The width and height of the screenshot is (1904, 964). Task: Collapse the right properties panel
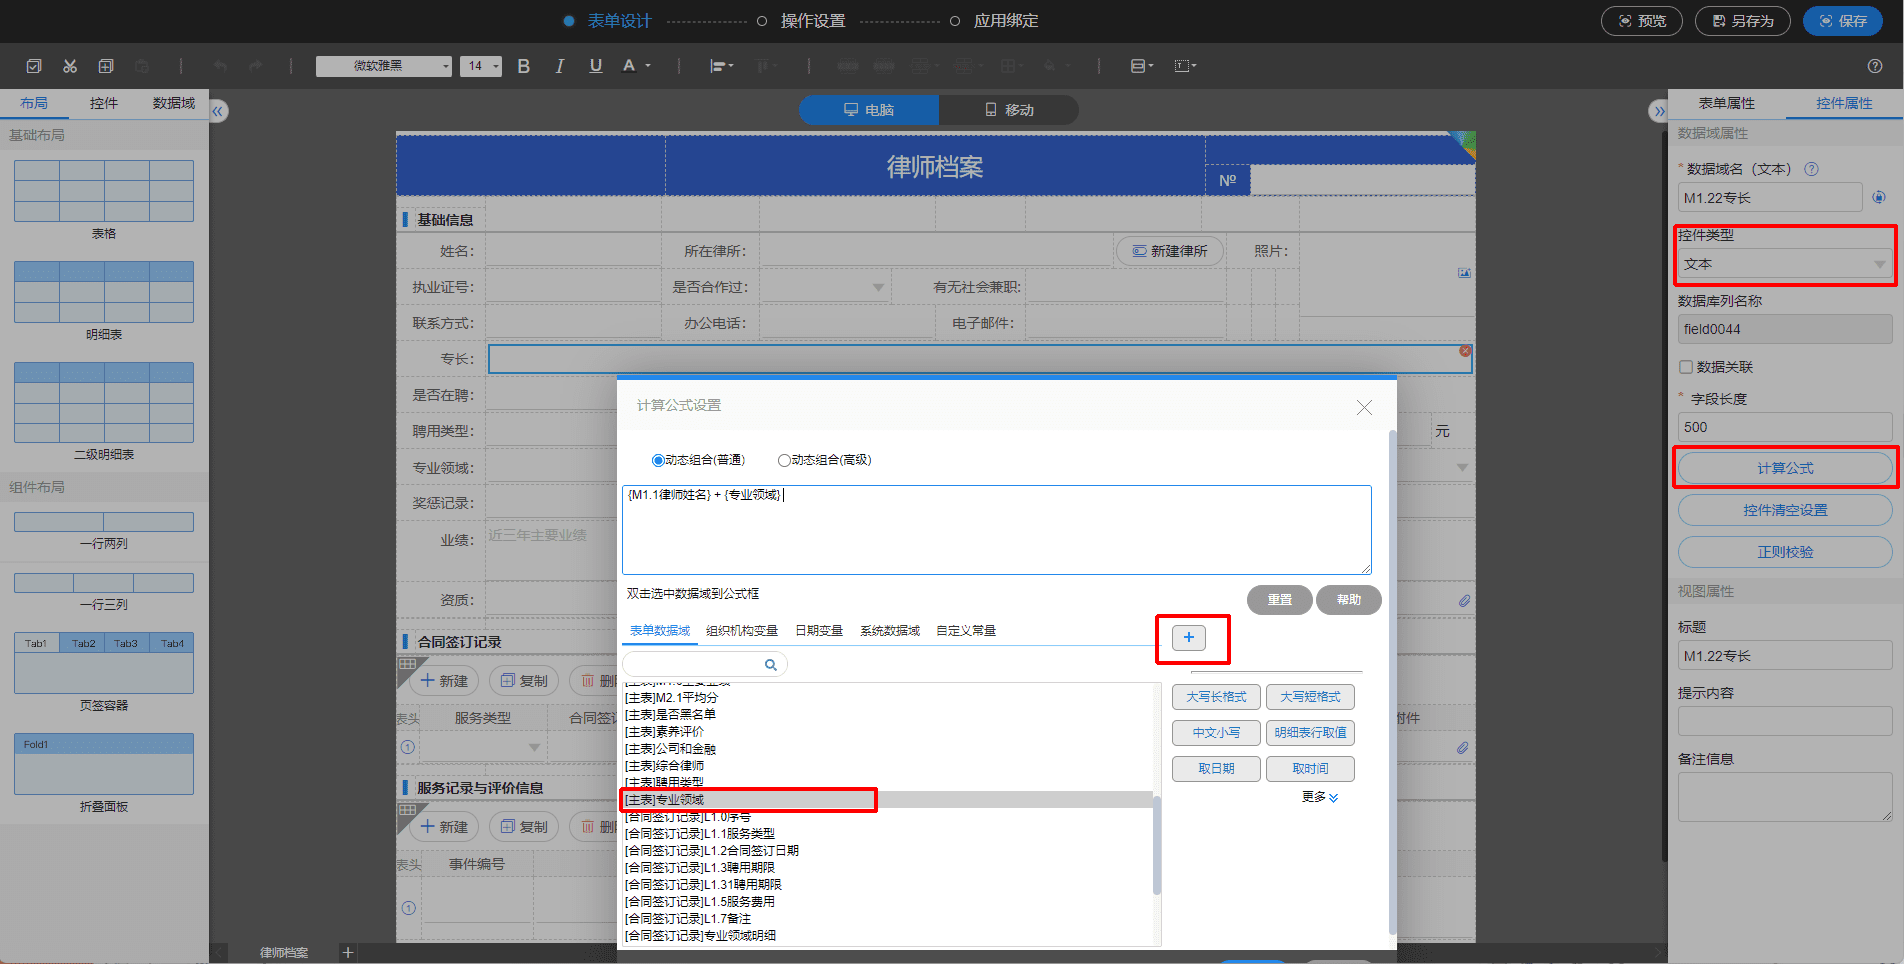coord(1658,111)
